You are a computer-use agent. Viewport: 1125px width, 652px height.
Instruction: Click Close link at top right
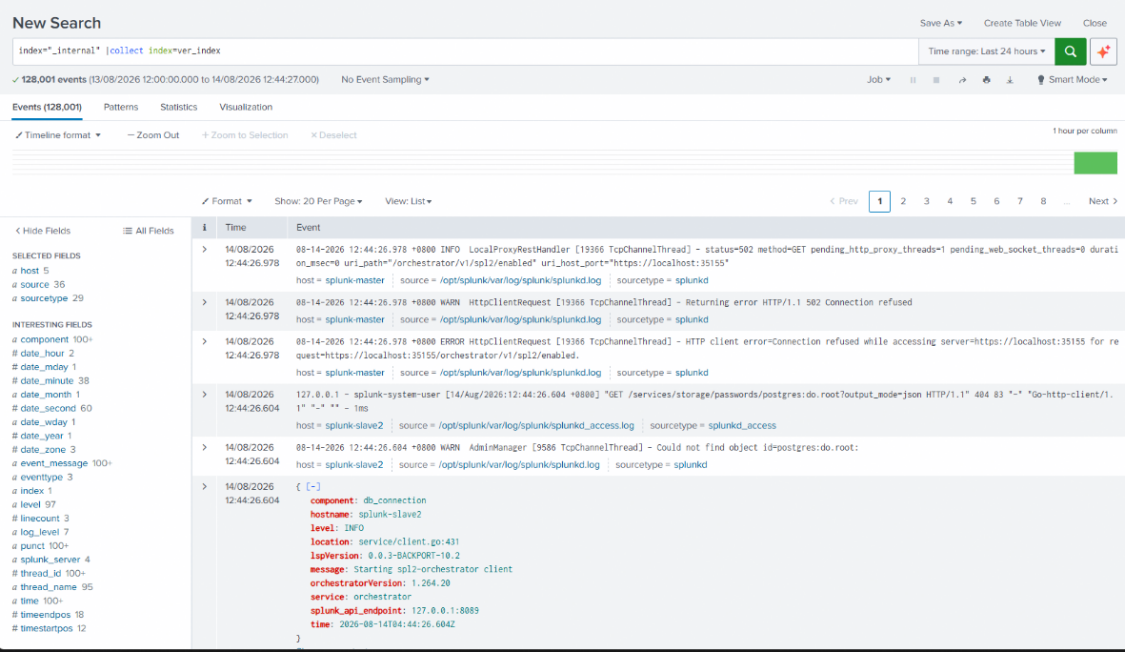click(x=1095, y=23)
